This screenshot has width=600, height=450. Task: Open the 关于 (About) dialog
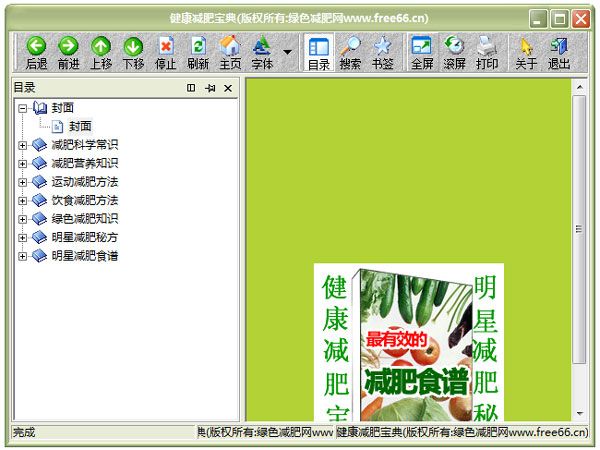tap(526, 53)
